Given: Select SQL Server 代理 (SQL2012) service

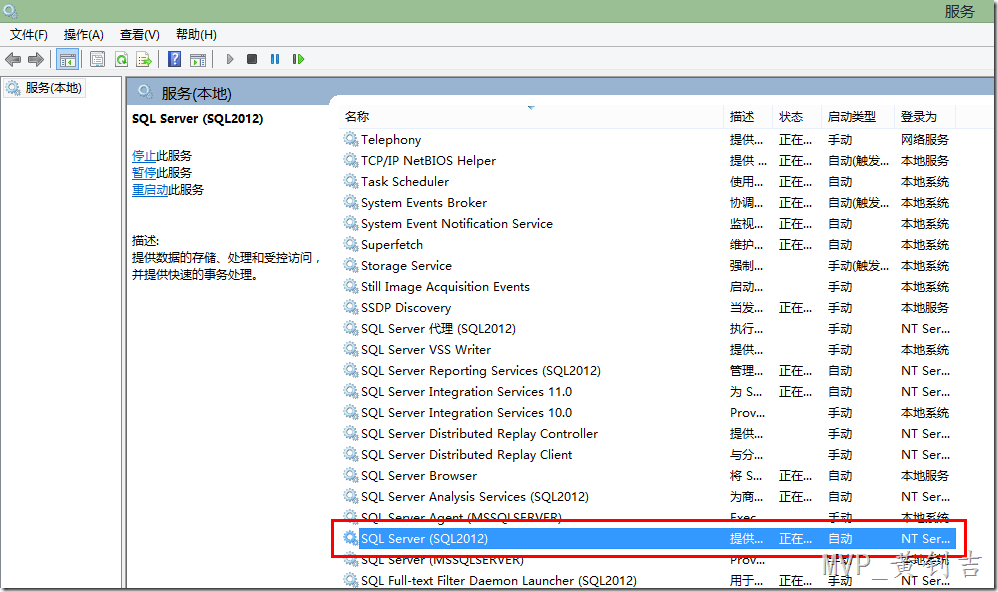Looking at the screenshot, I should pyautogui.click(x=648, y=328).
